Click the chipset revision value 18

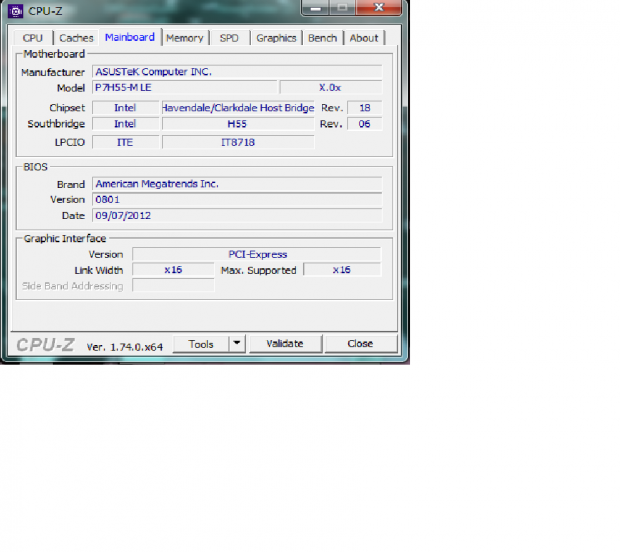pyautogui.click(x=365, y=108)
